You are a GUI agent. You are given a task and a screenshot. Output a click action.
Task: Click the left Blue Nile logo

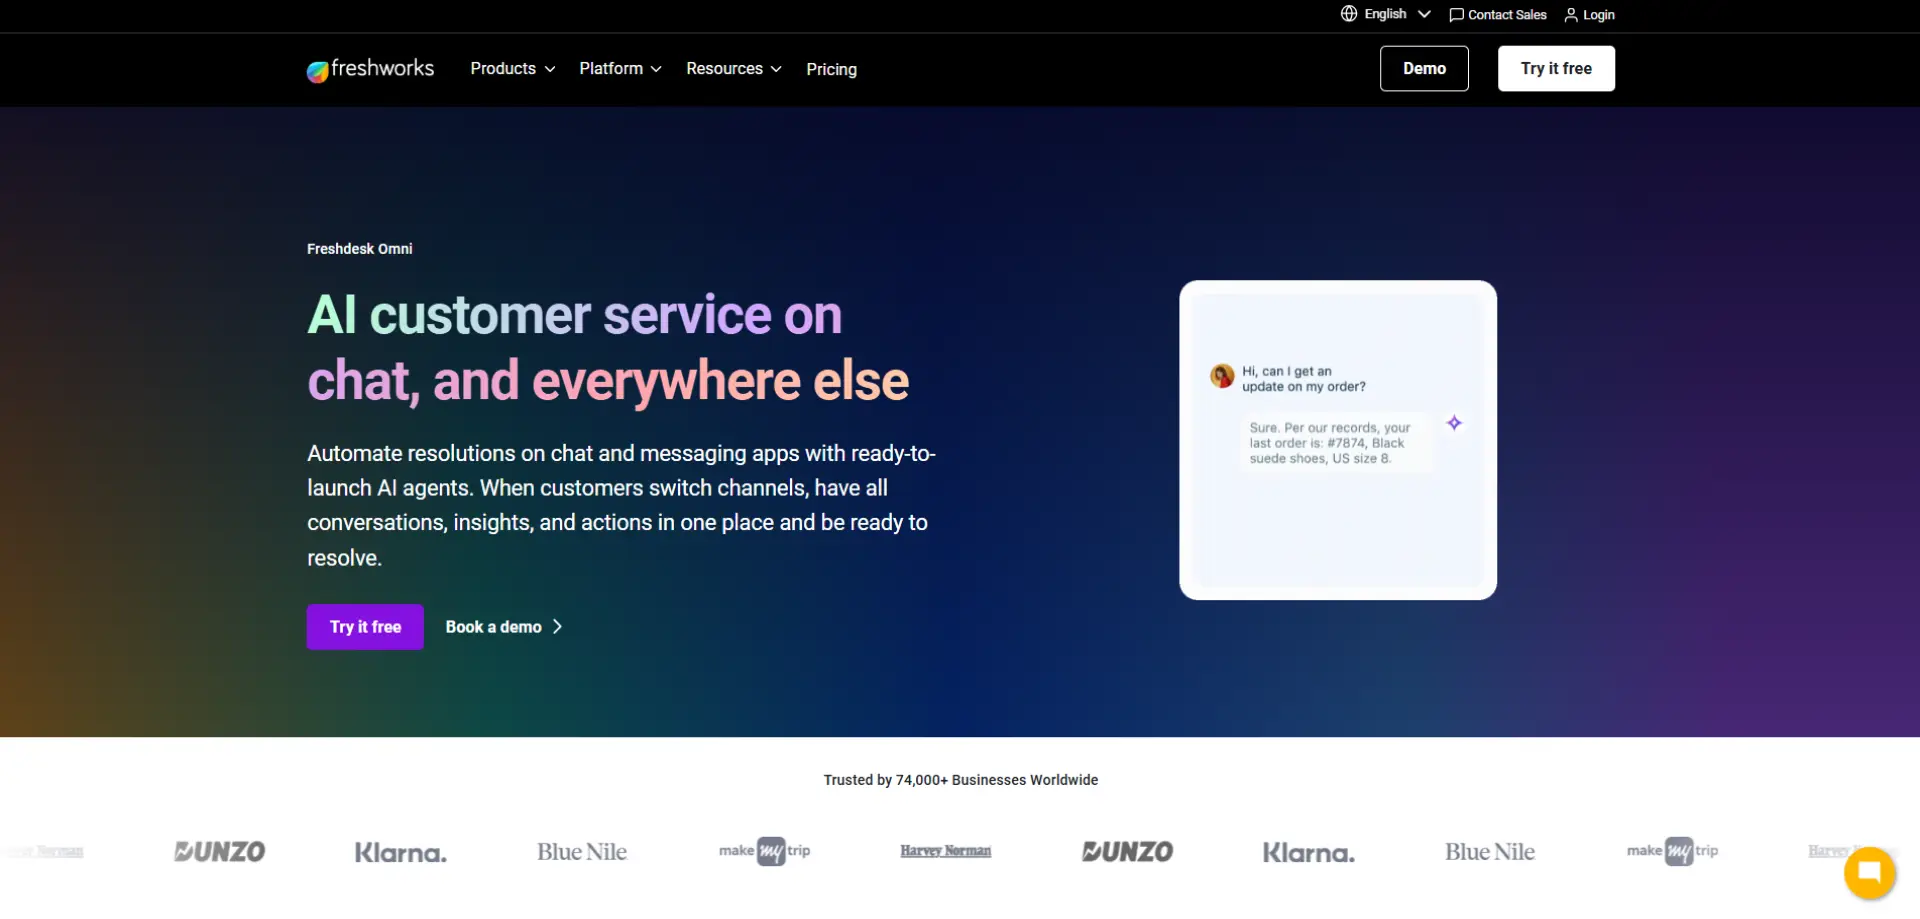click(x=582, y=852)
